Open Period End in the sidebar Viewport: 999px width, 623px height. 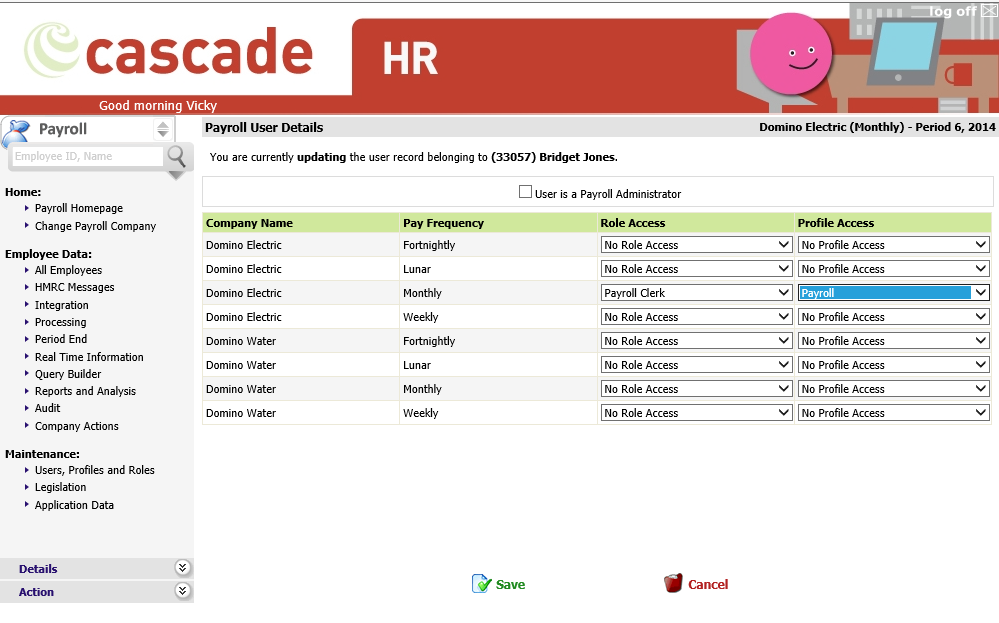point(61,340)
